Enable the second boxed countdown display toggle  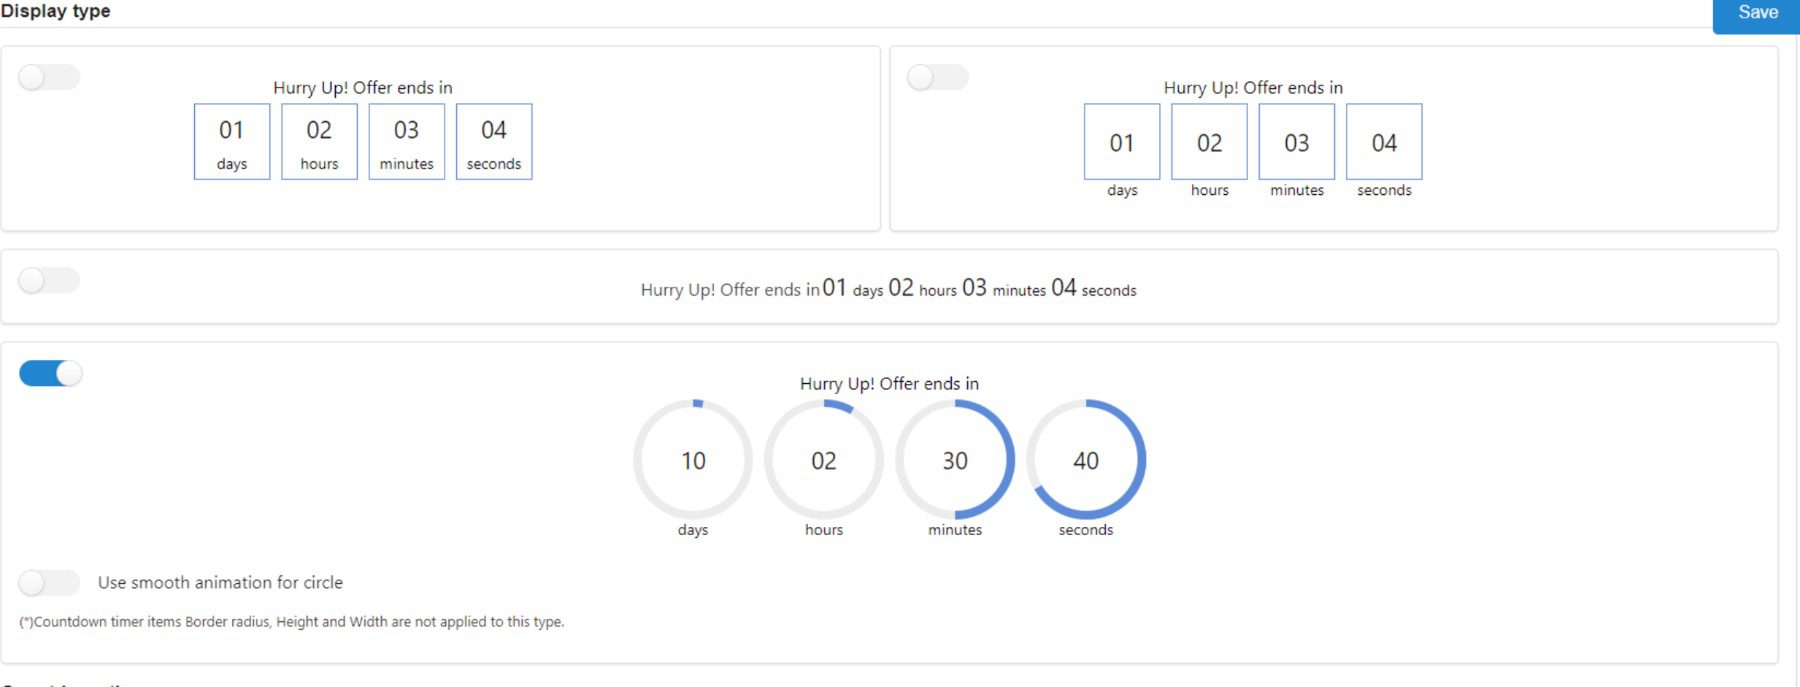tap(938, 77)
